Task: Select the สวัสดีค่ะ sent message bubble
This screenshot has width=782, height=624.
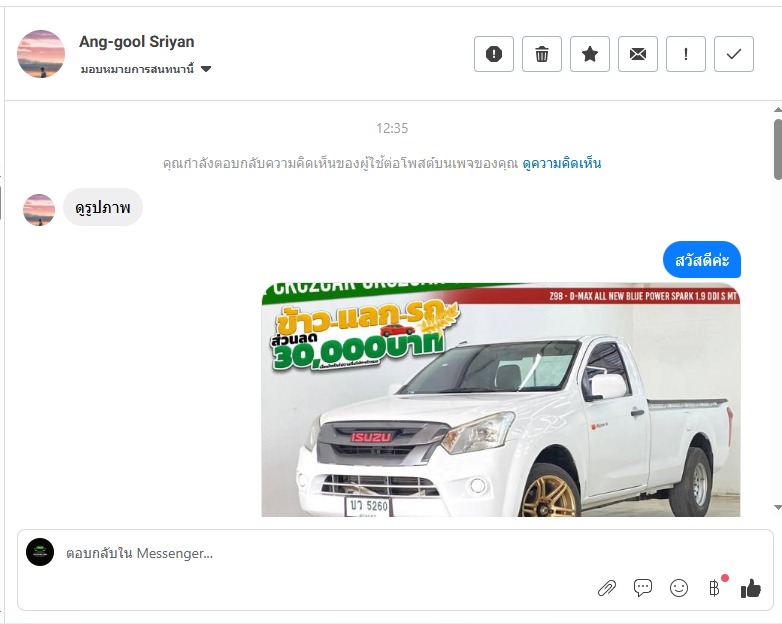Action: tap(702, 260)
